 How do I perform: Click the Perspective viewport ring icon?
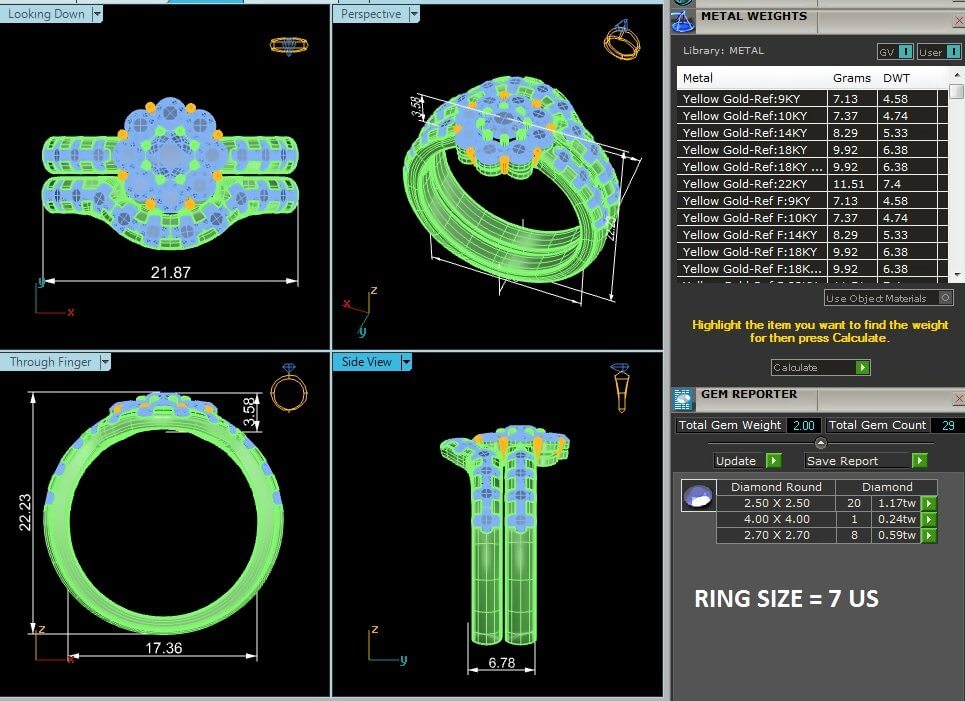[x=621, y=42]
